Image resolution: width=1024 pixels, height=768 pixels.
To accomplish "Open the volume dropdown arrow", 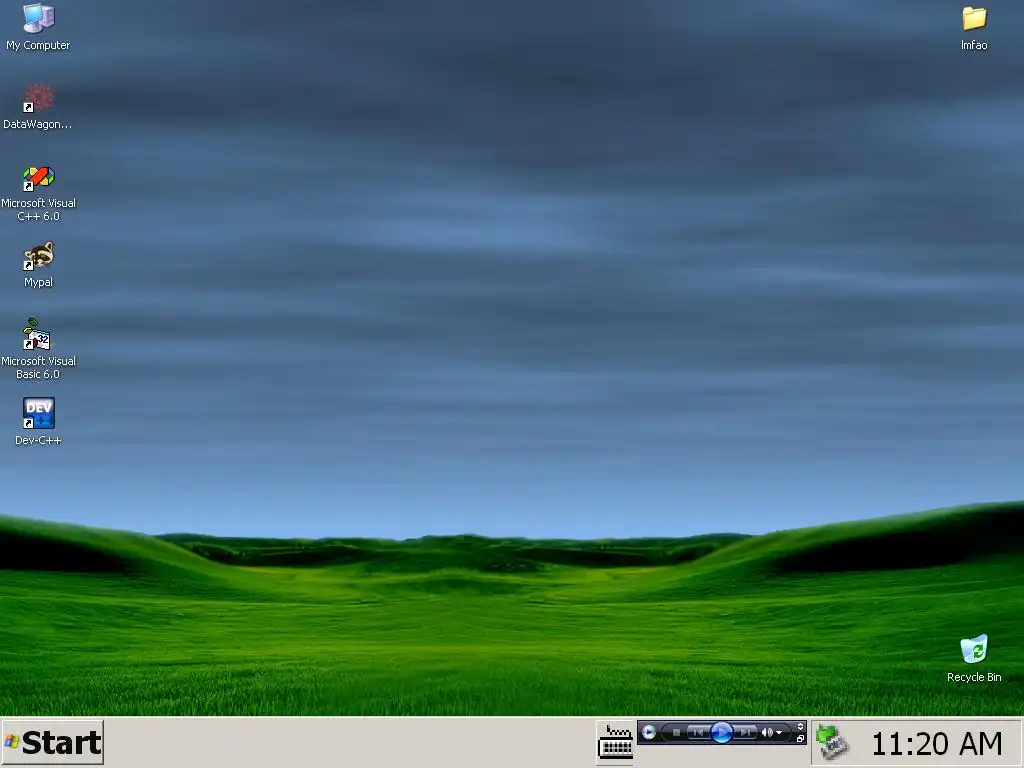I will click(779, 733).
